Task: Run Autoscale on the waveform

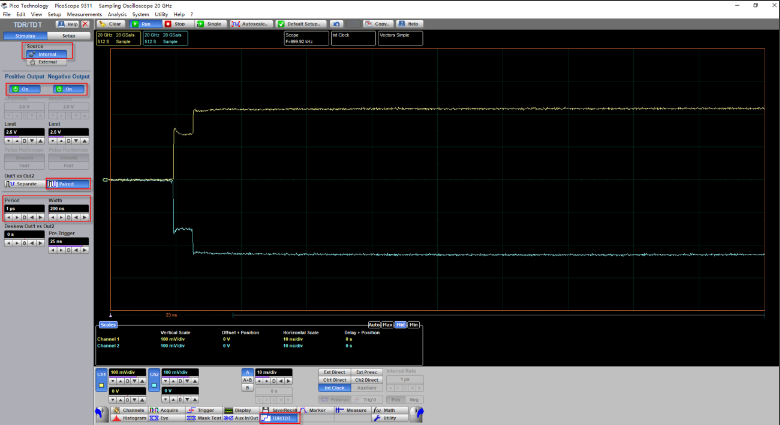Action: pyautogui.click(x=248, y=23)
